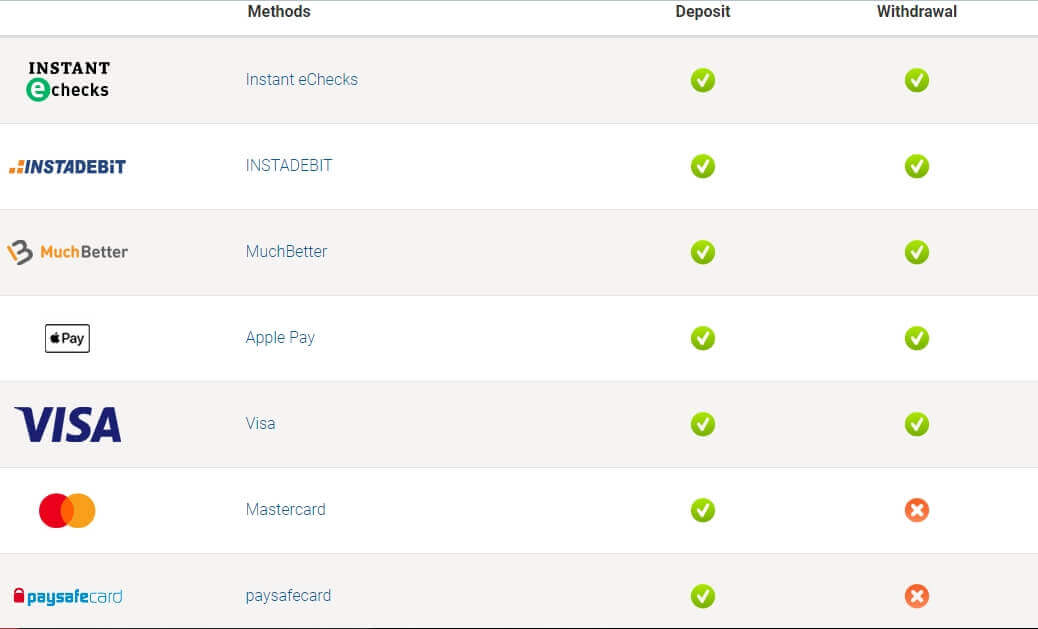Screen dimensions: 1038x629
Task: Click the Methods column header
Action: 279,12
